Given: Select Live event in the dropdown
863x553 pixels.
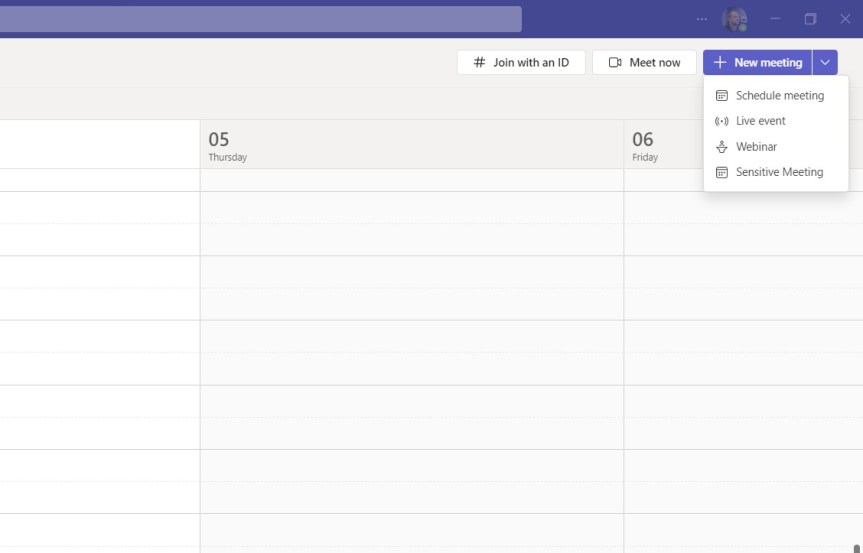Looking at the screenshot, I should click(775, 121).
